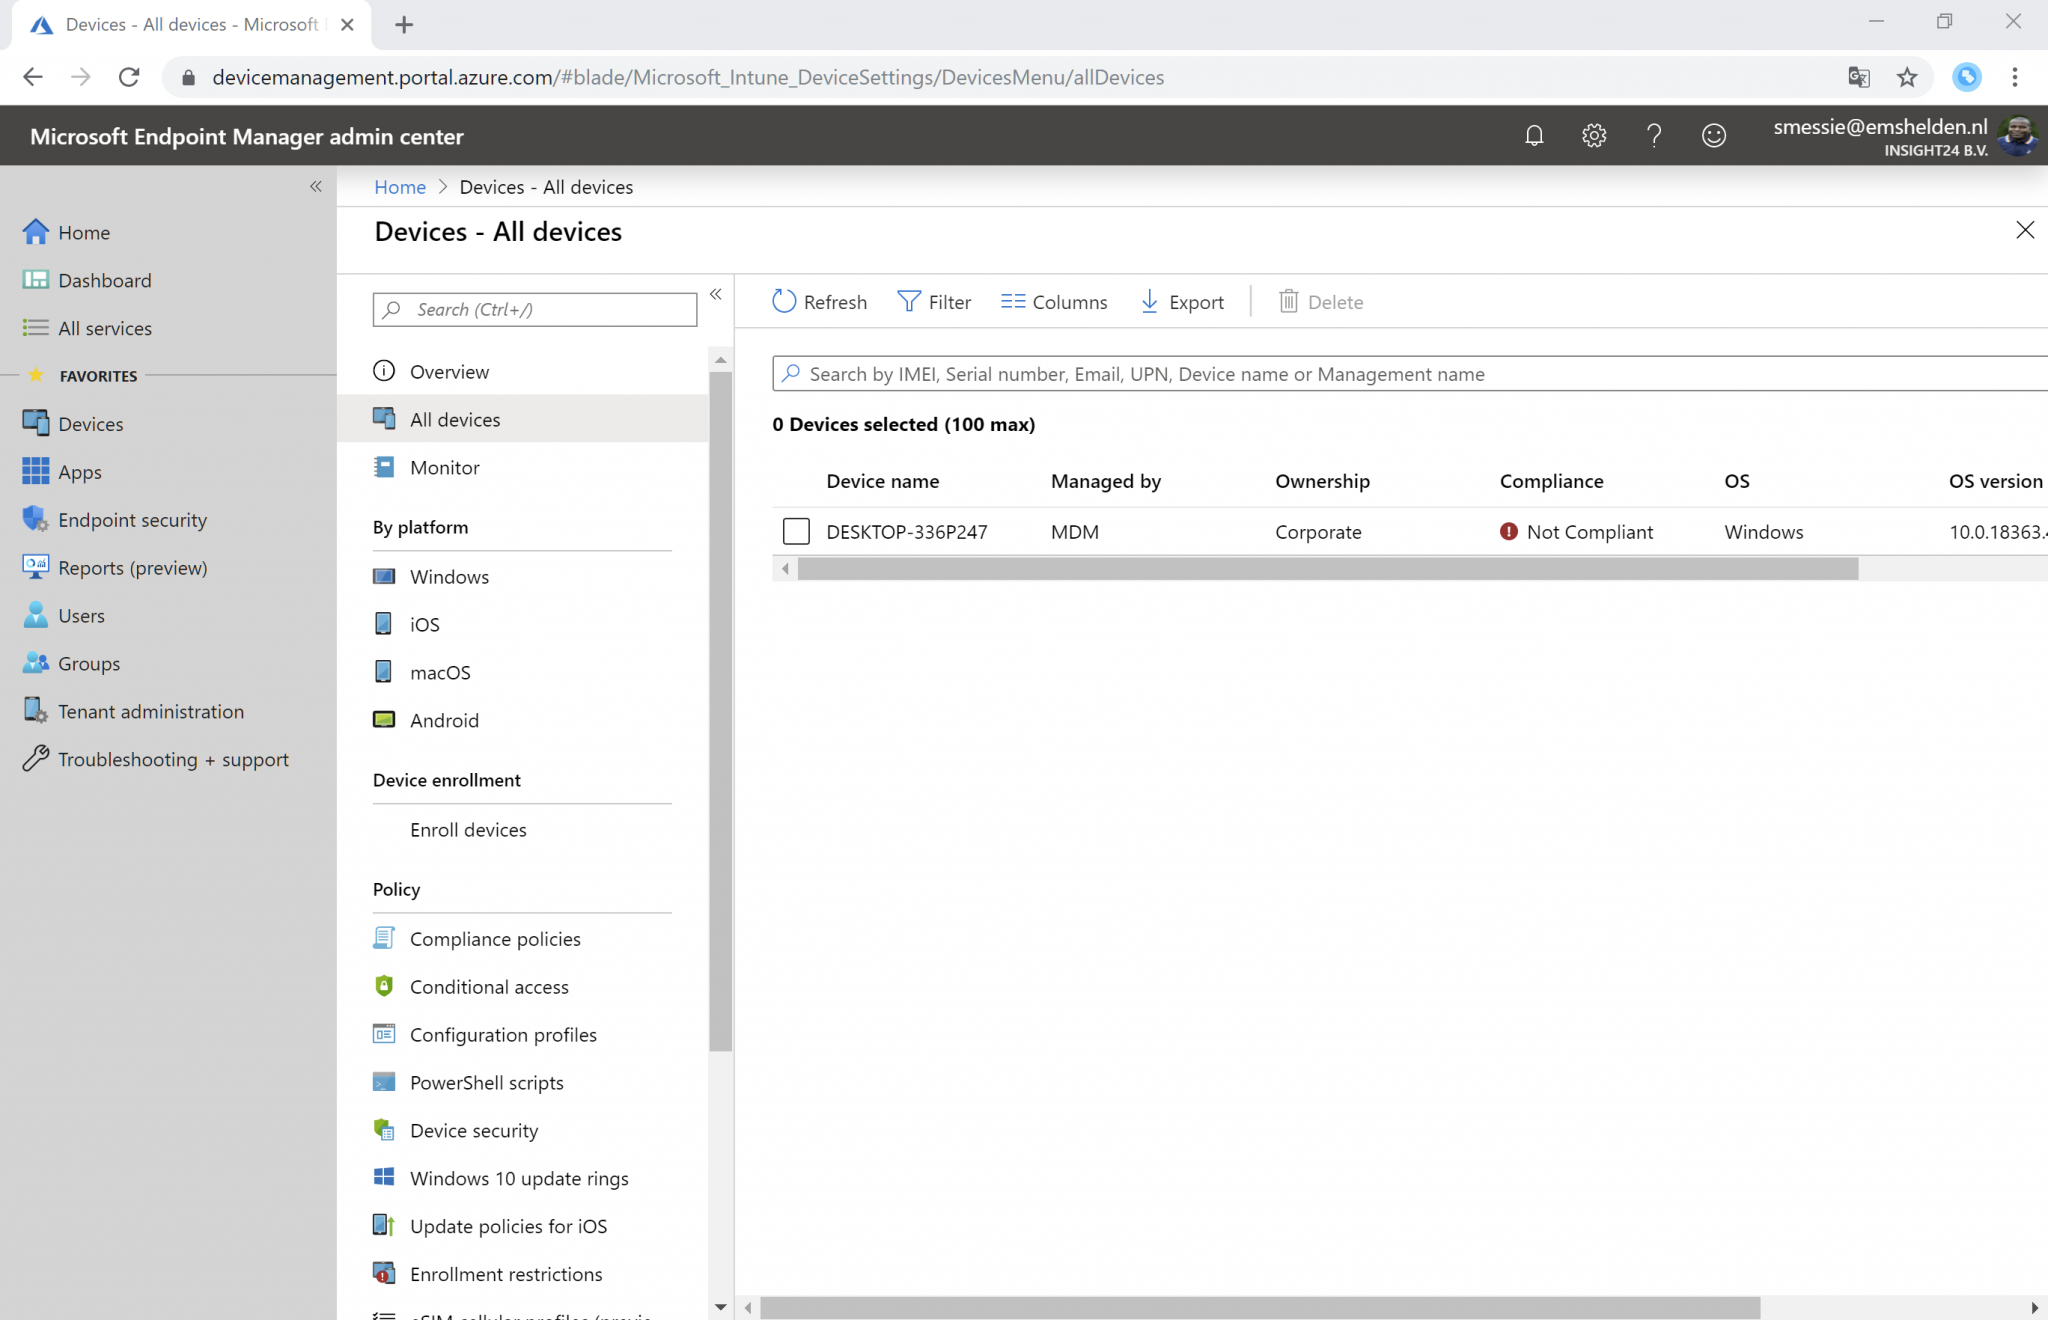Open the notifications bell icon
Viewport: 2048px width, 1320px height.
pyautogui.click(x=1534, y=136)
